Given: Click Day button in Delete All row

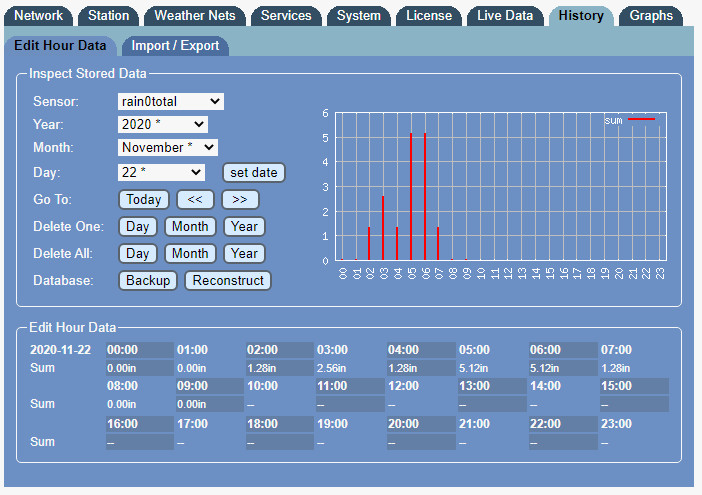Looking at the screenshot, I should (x=137, y=254).
